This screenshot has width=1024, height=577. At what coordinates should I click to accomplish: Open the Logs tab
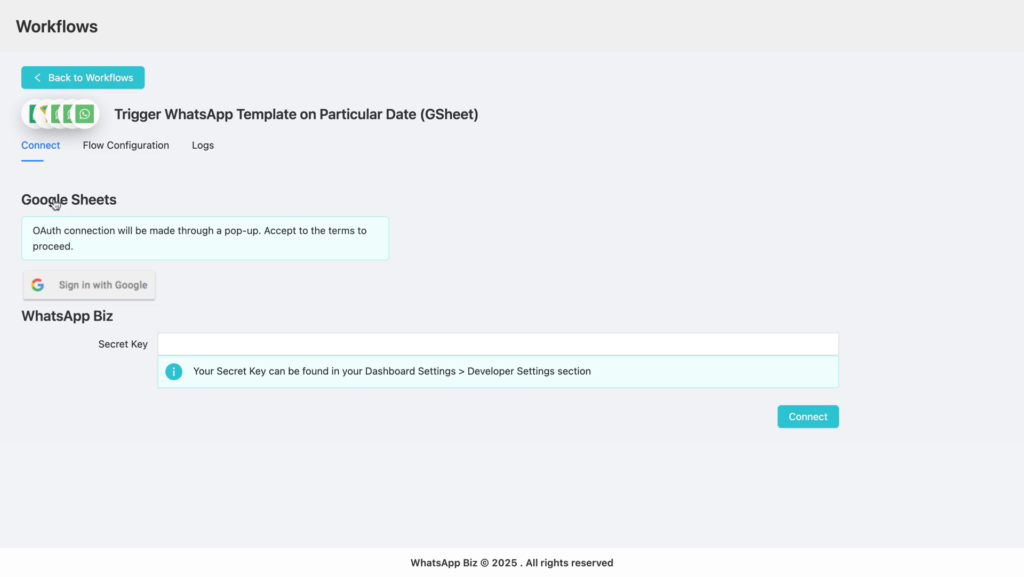pos(203,145)
